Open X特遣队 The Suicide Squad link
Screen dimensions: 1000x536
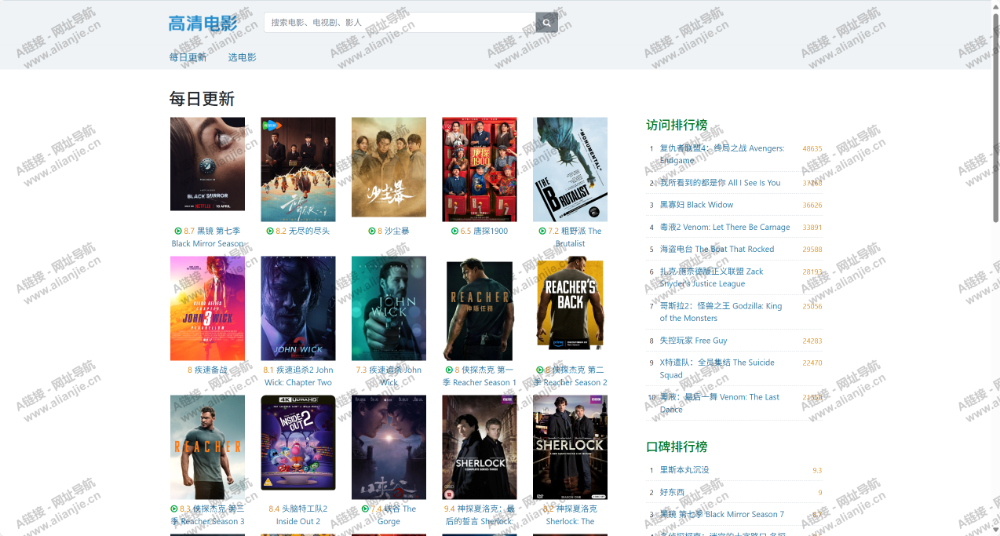click(x=717, y=369)
